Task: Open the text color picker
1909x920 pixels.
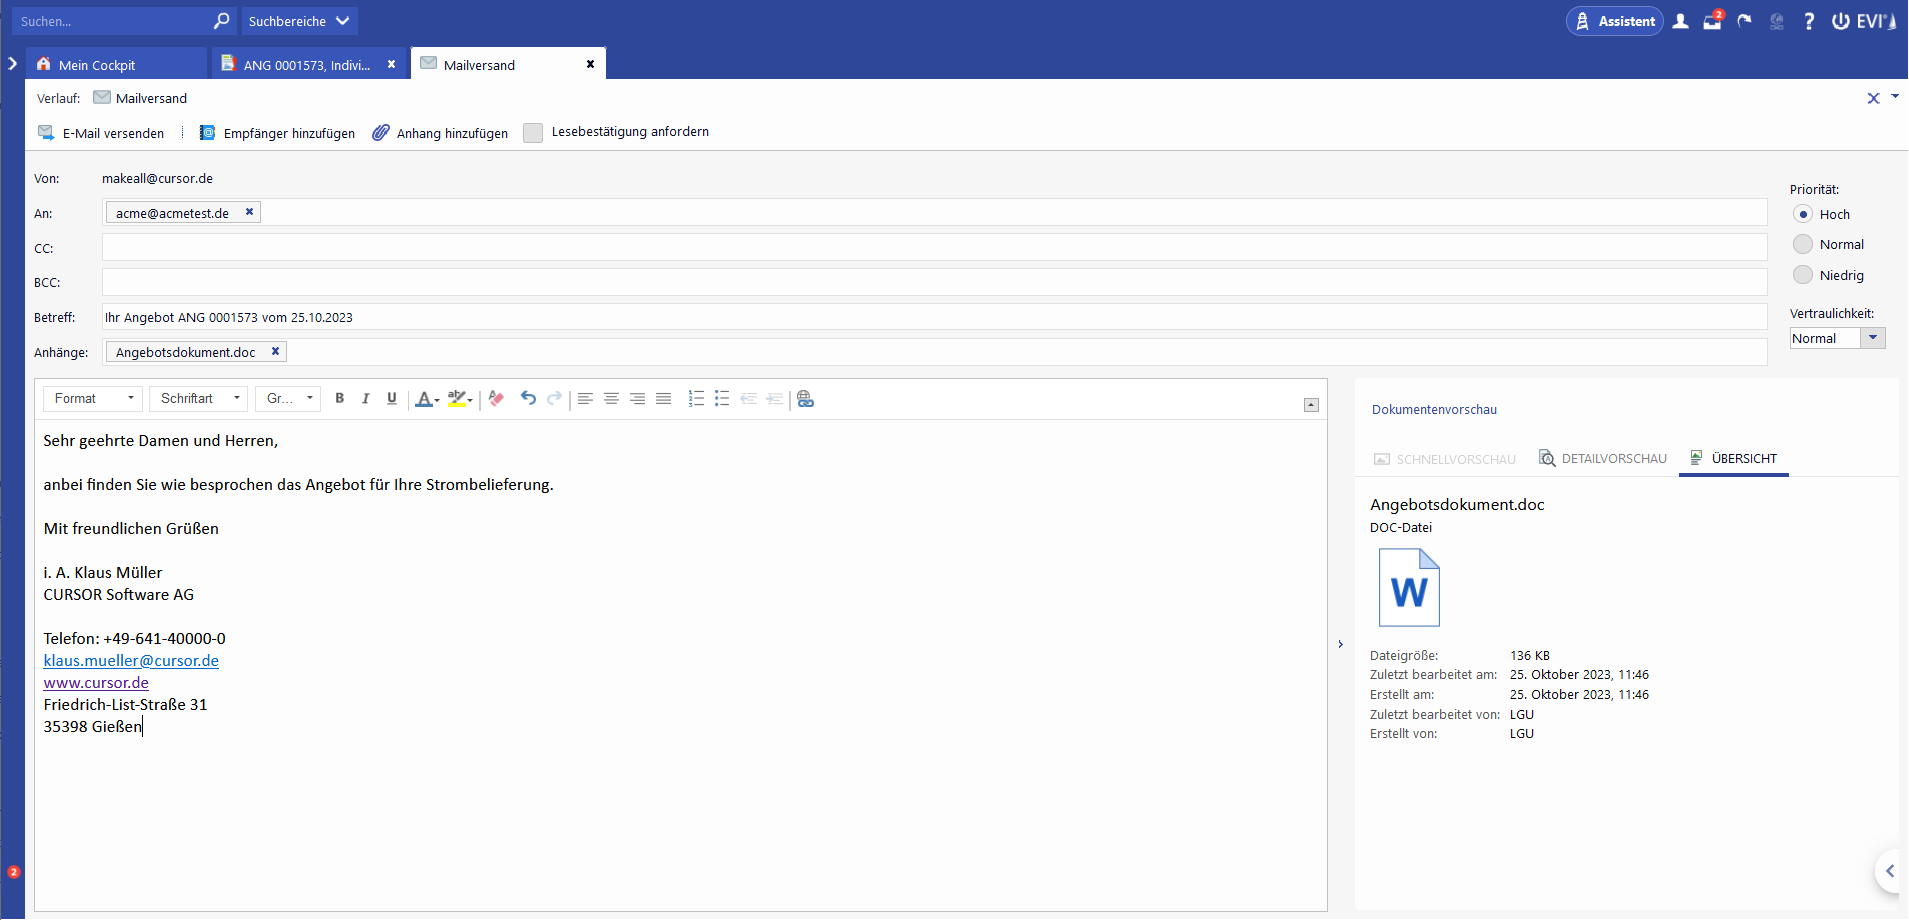Action: pos(427,399)
